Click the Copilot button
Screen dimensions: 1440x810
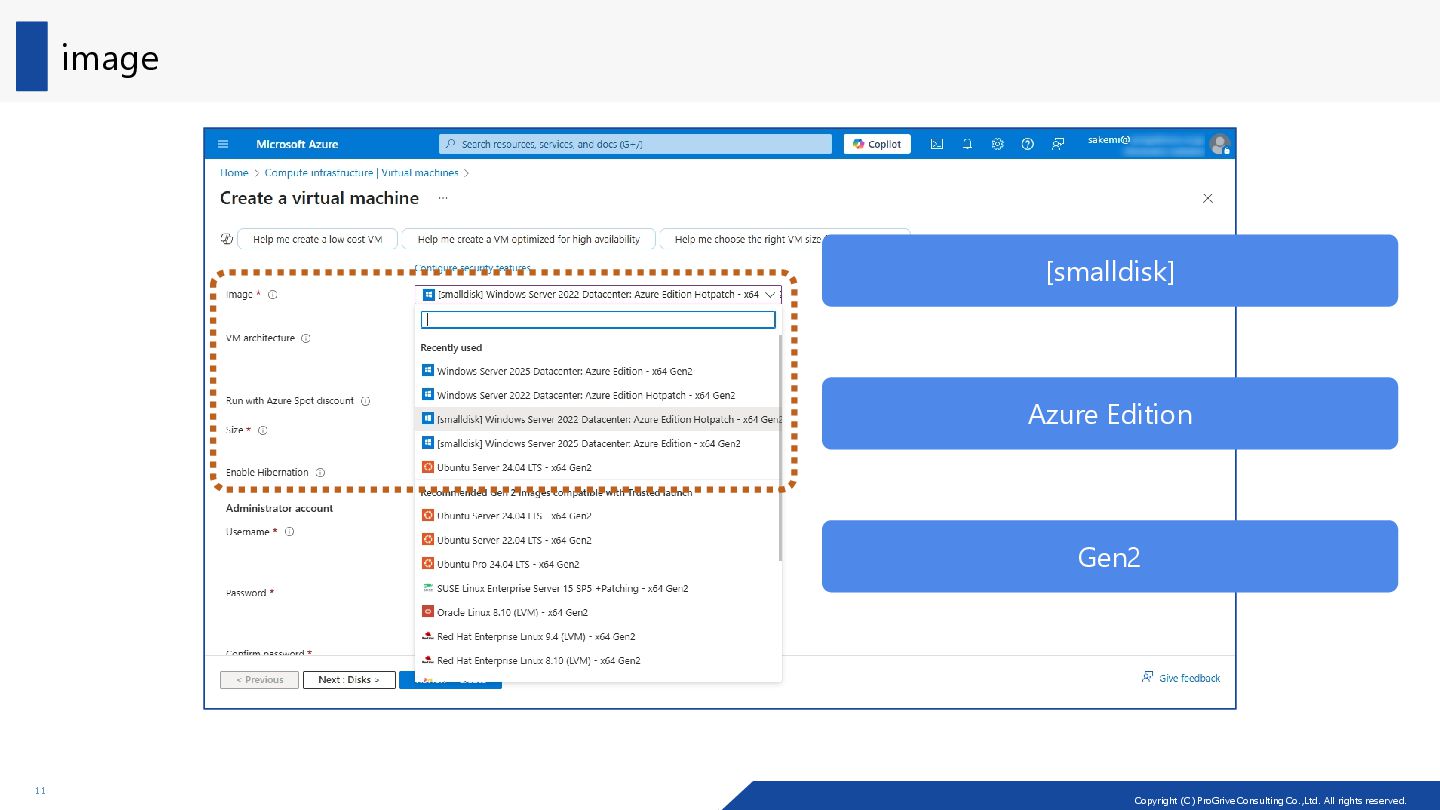pos(877,144)
